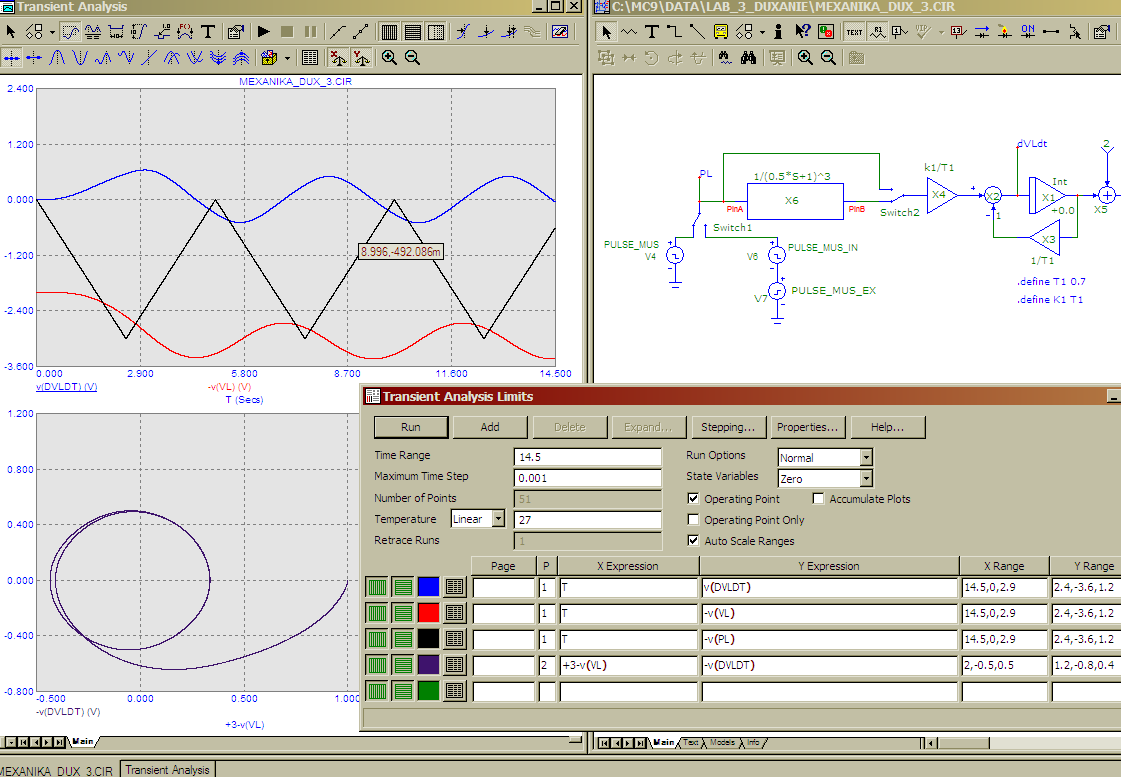The height and width of the screenshot is (777, 1121).
Task: Click the Add button in Analysis Limits
Action: pos(490,427)
